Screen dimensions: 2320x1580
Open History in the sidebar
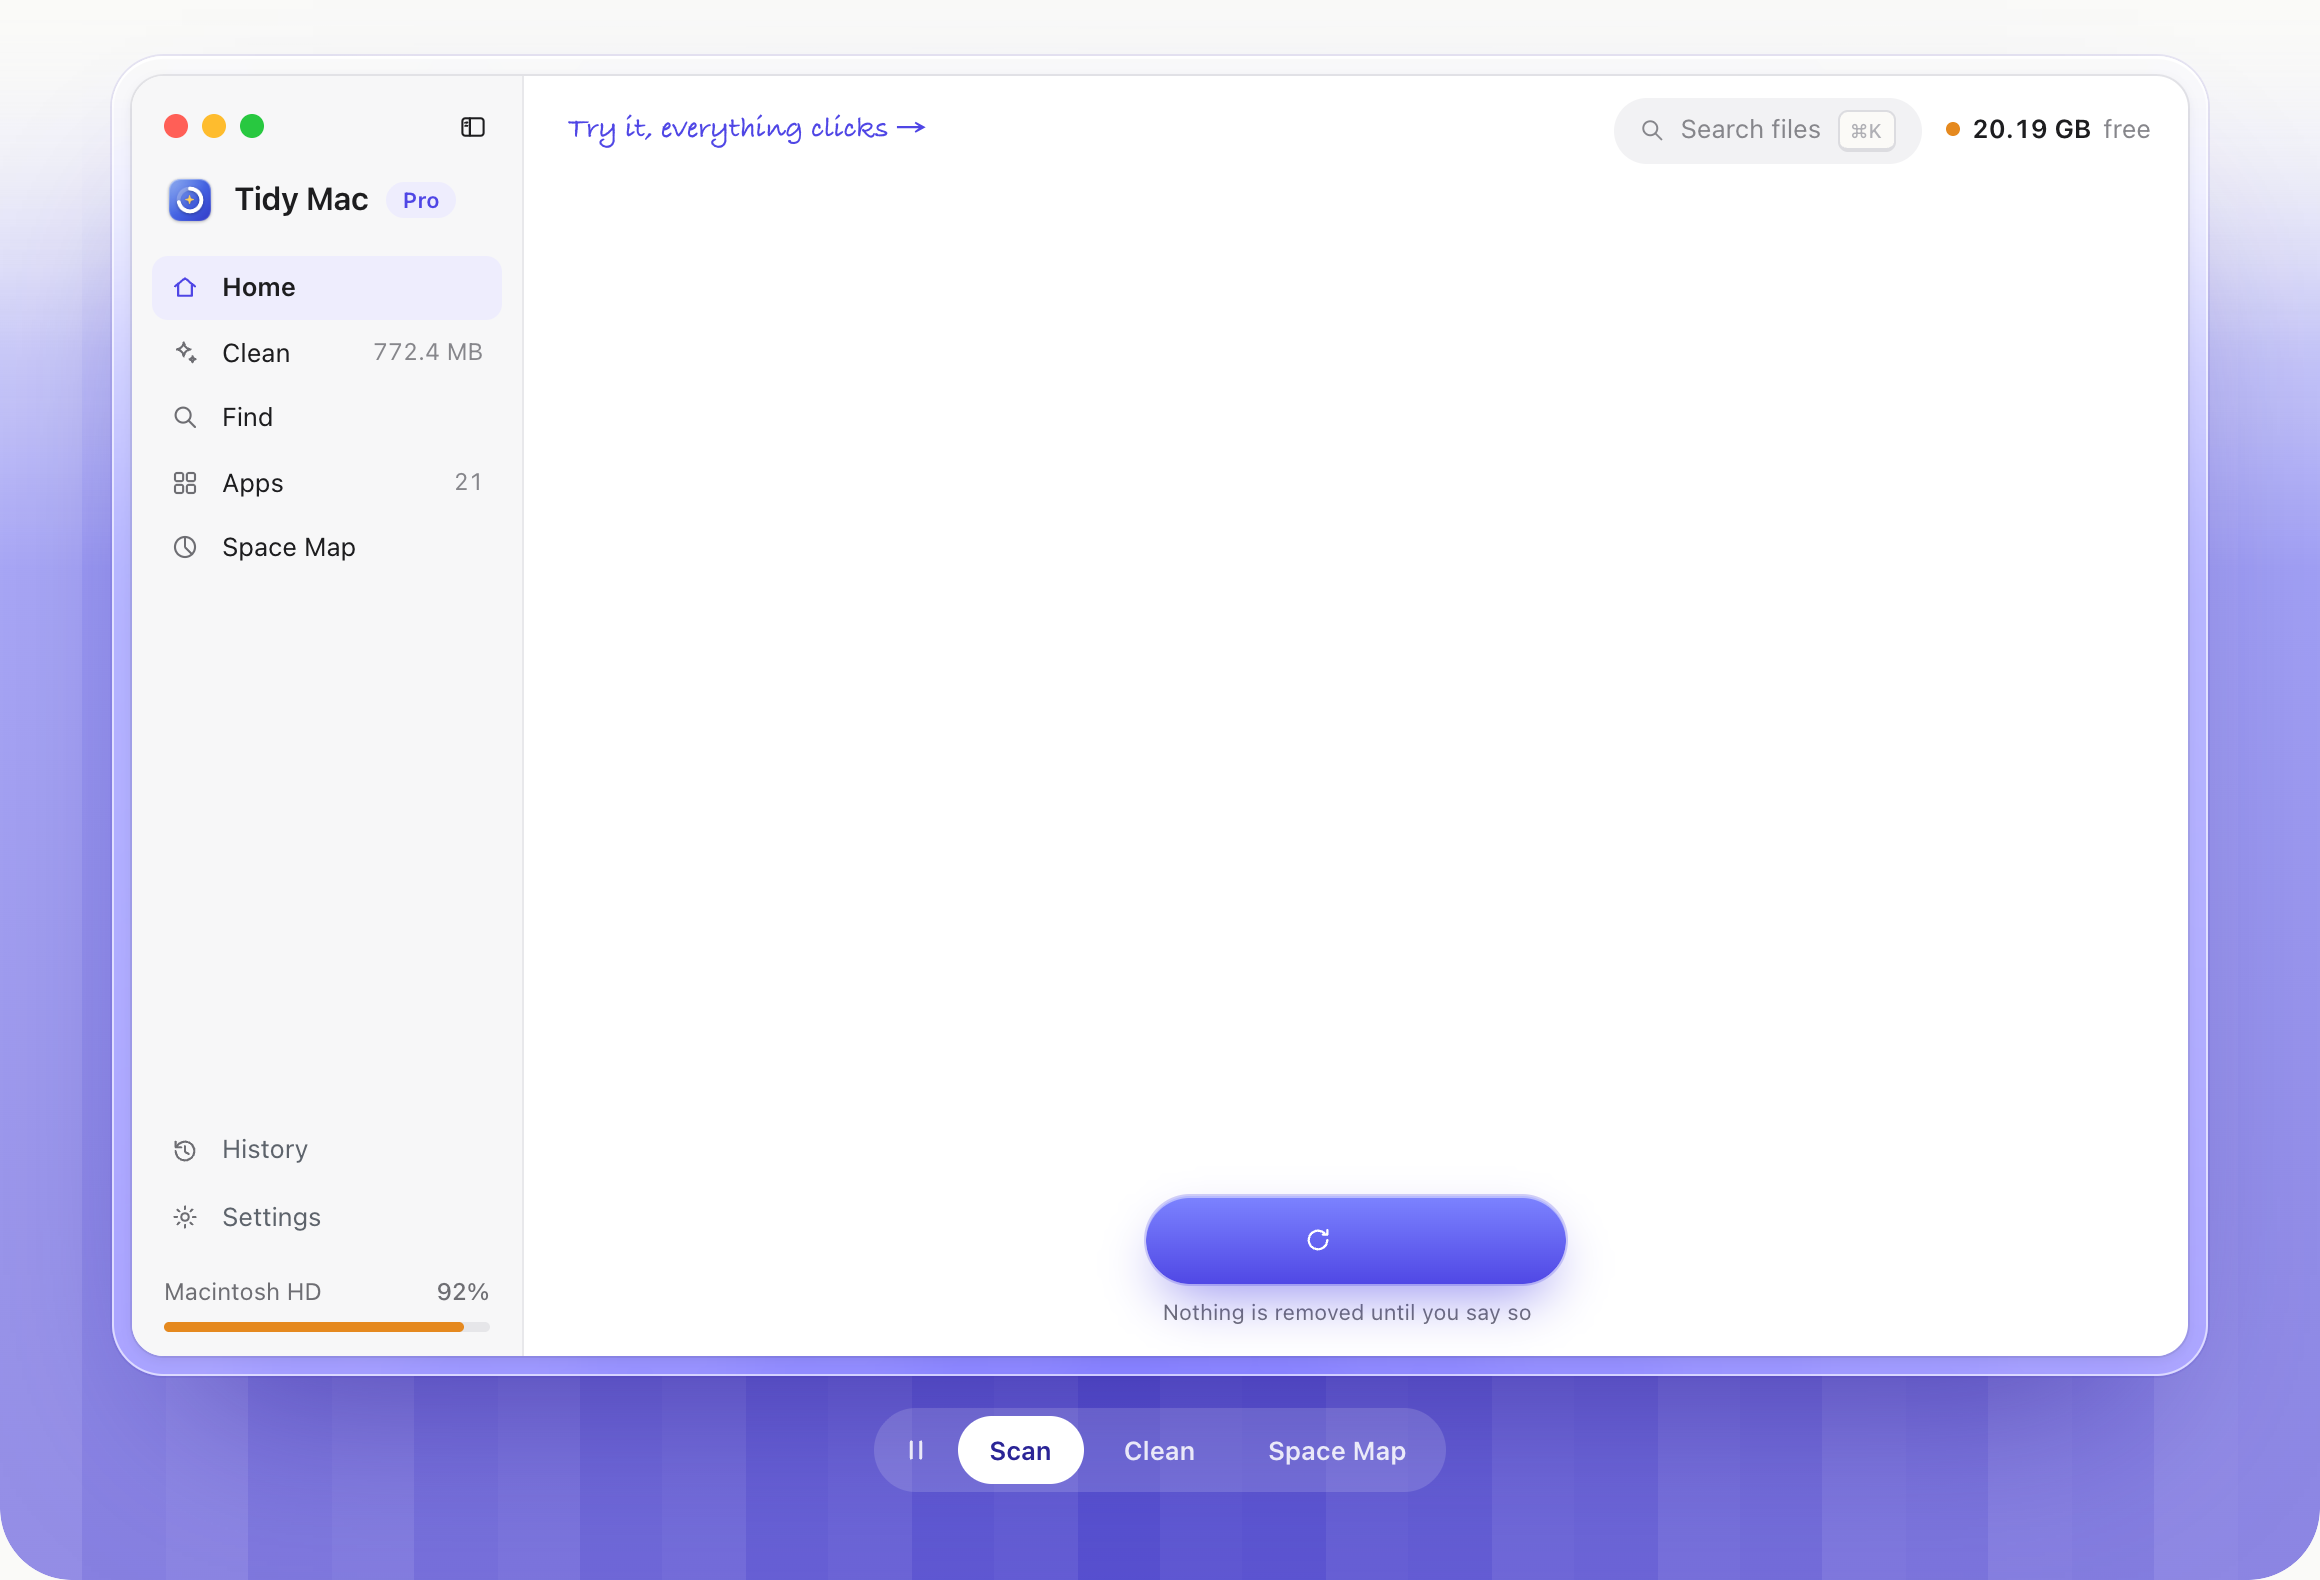coord(327,1150)
